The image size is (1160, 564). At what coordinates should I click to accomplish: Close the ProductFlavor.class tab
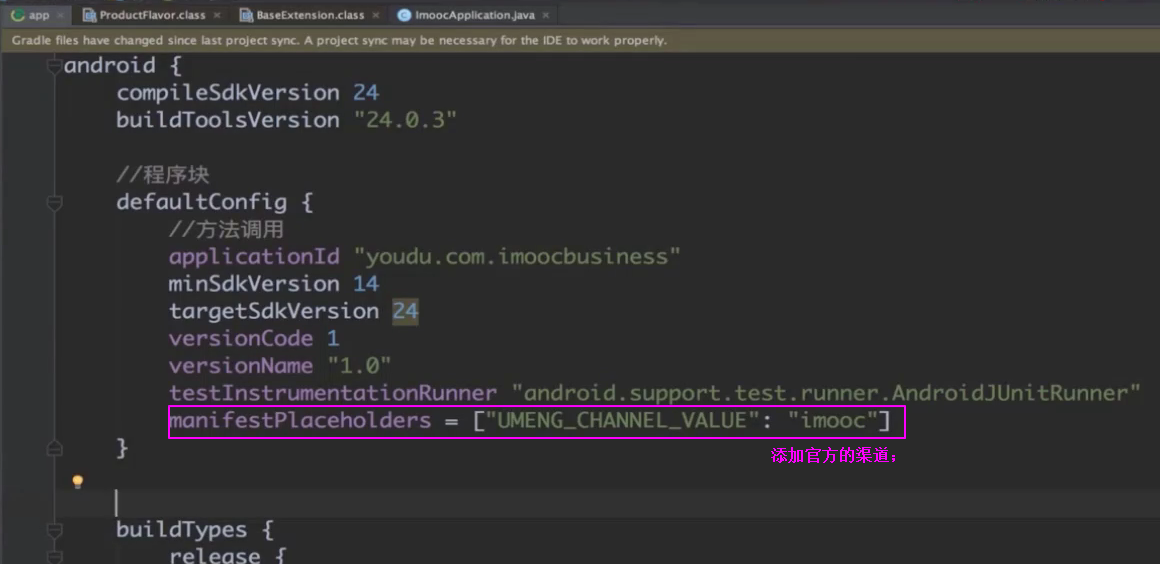(217, 15)
